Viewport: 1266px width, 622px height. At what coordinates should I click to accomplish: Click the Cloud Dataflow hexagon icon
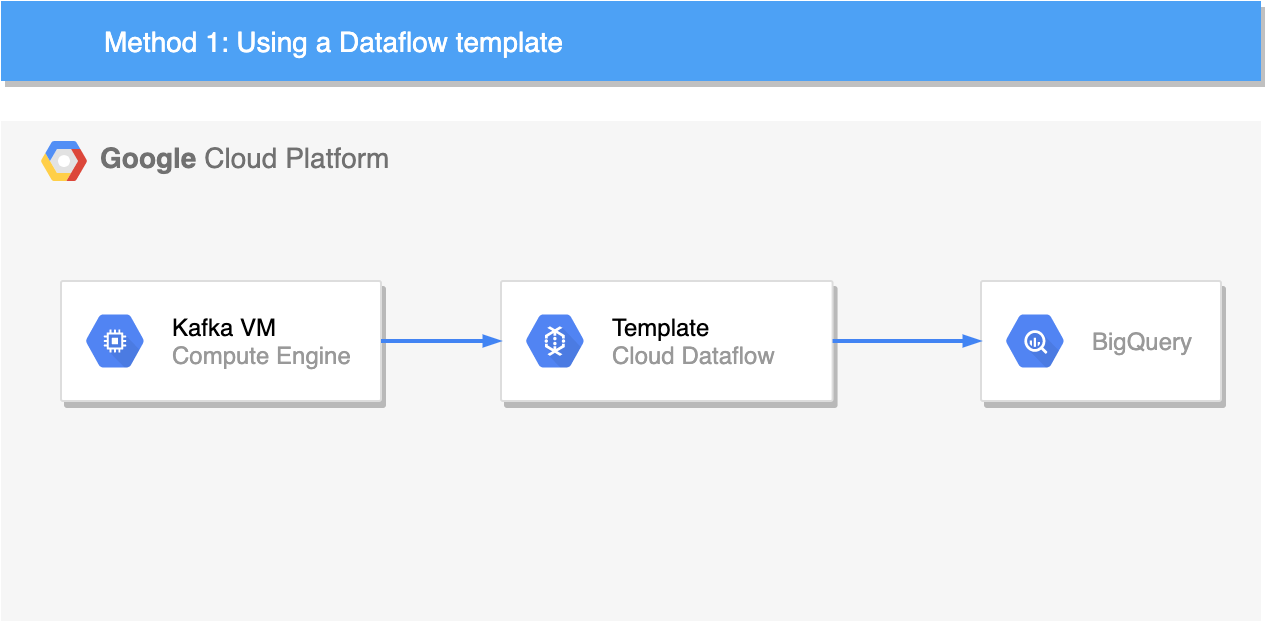pos(555,342)
